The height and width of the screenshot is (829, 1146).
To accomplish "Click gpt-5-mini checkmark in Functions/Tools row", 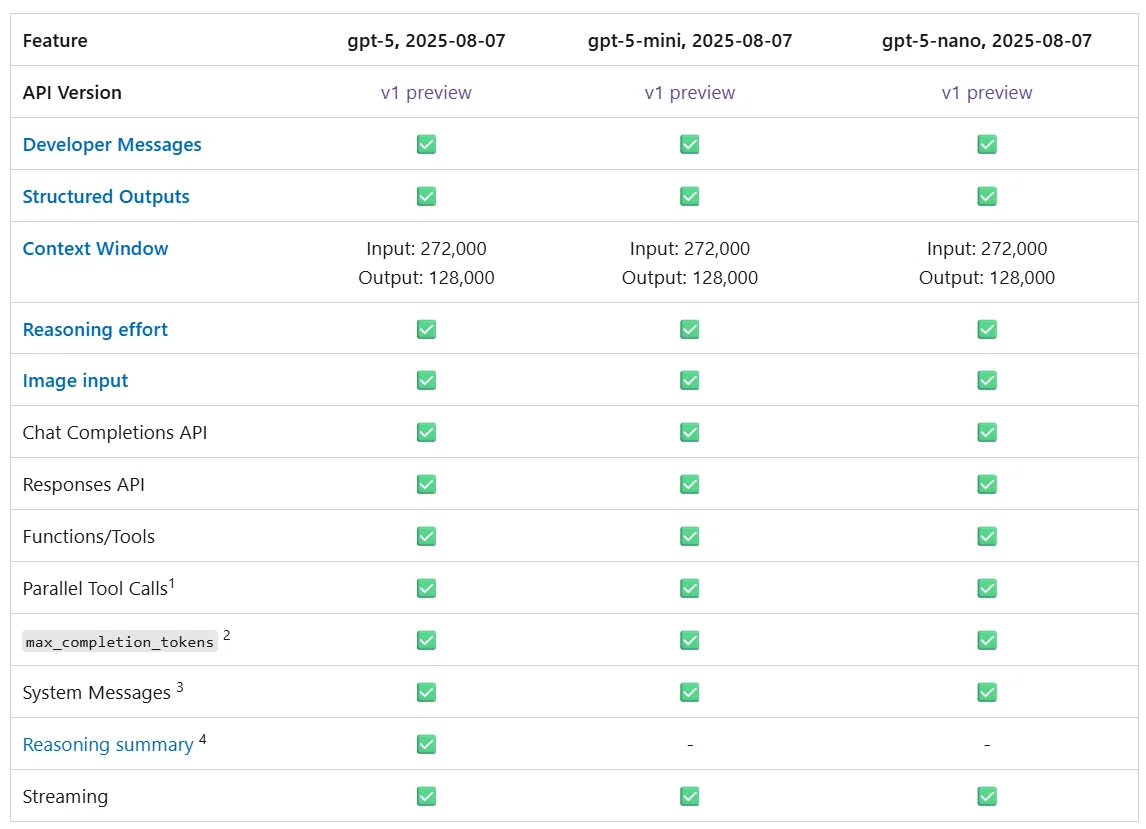I will point(689,537).
